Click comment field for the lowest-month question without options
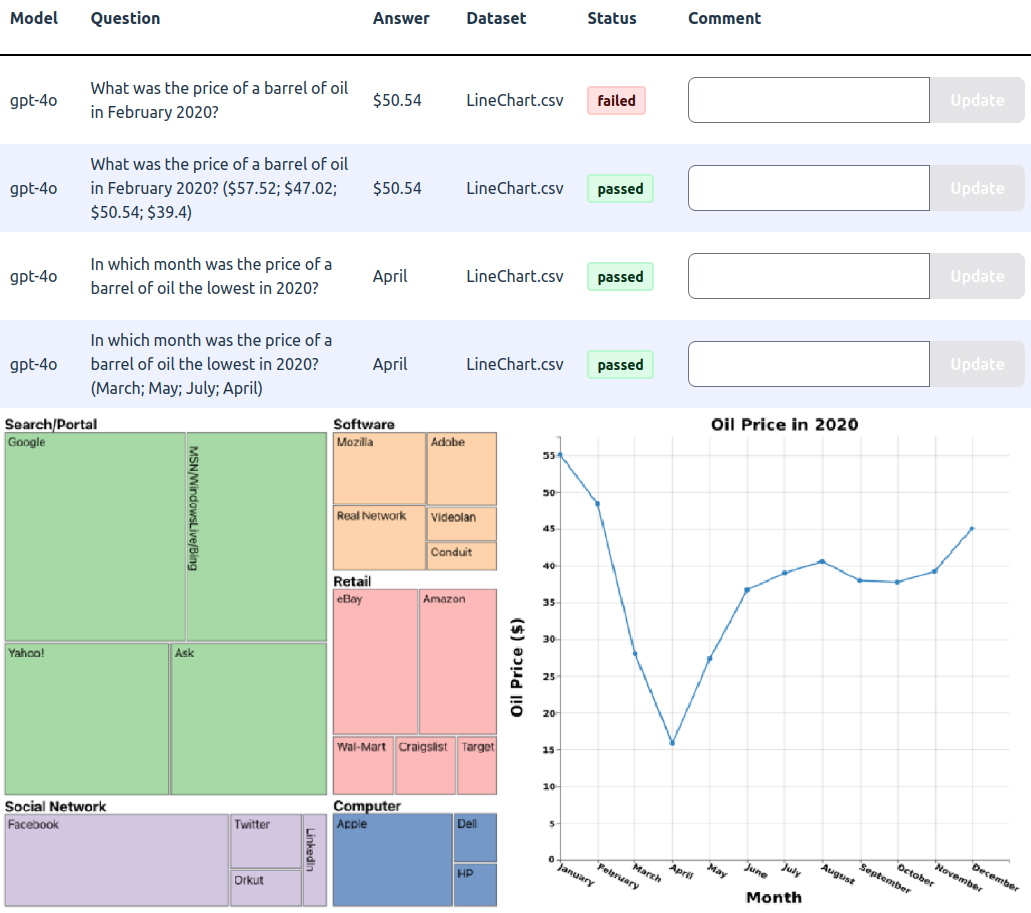Viewport: 1031px width, 913px height. [x=809, y=276]
